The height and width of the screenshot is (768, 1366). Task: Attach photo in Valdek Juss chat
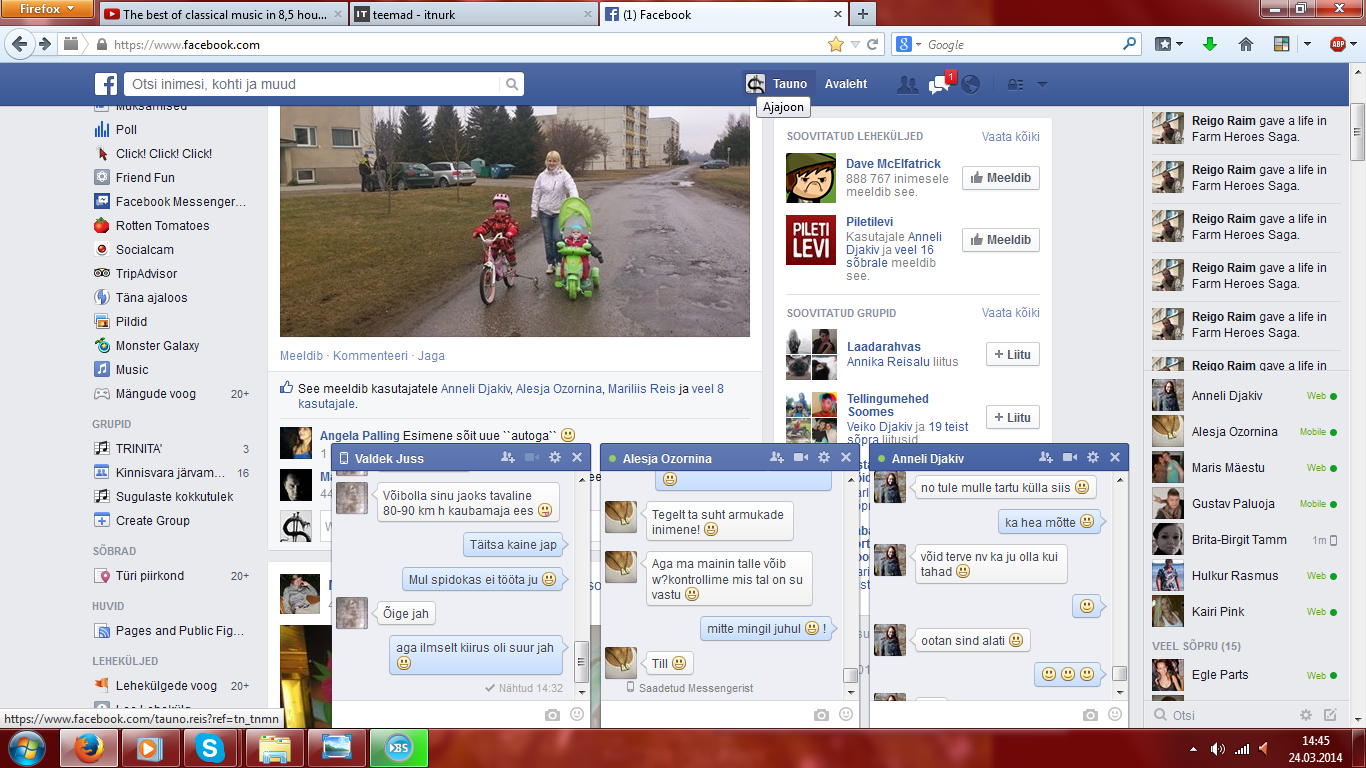(552, 715)
